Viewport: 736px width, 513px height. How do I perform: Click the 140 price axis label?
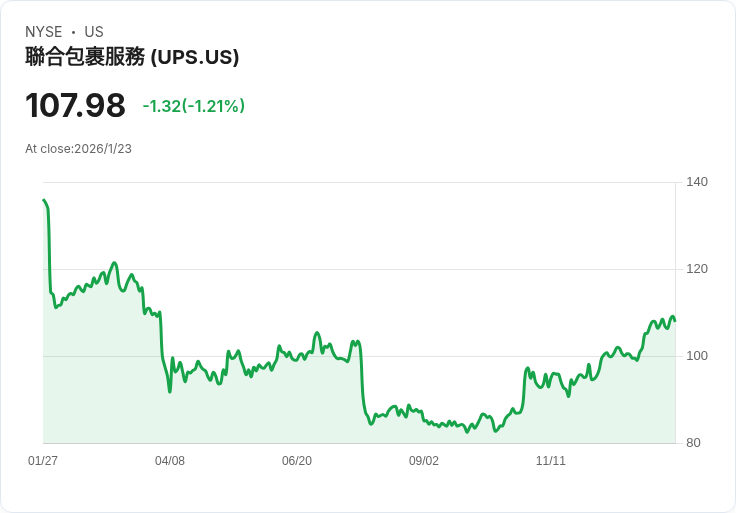pos(697,182)
